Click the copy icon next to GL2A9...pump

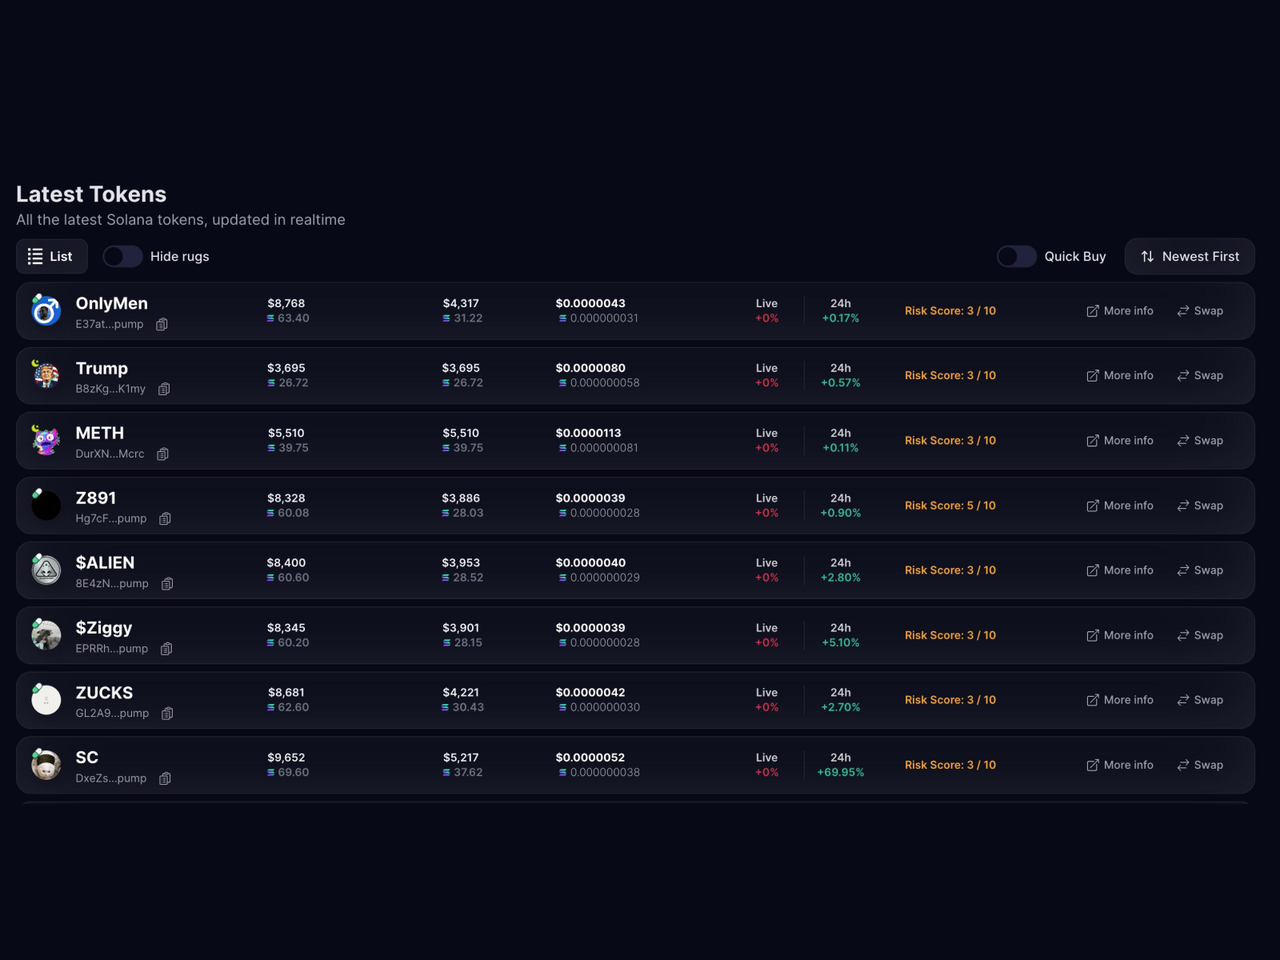(x=167, y=714)
